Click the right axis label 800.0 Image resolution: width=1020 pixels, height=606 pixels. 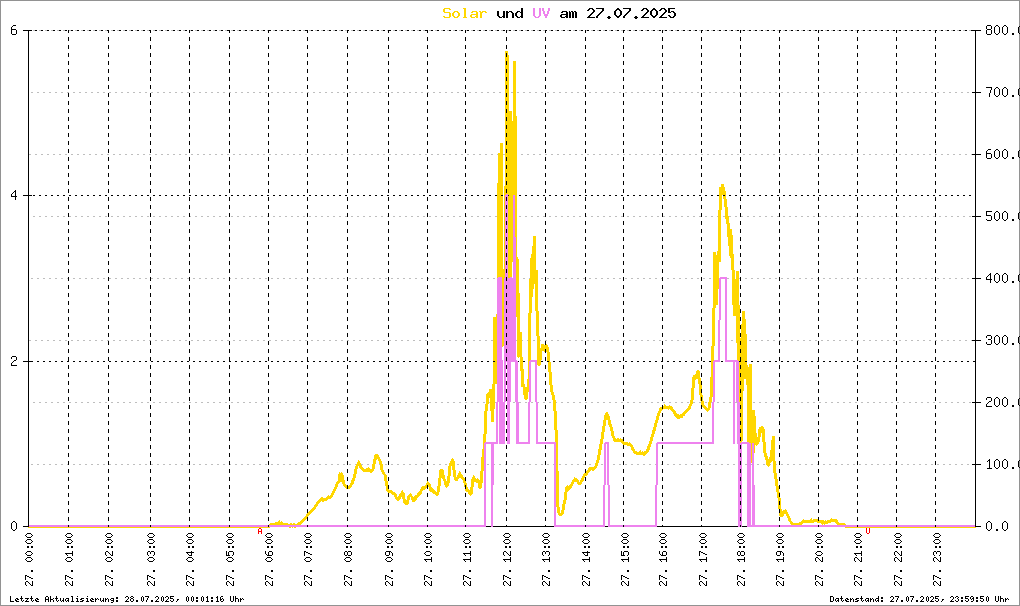[1002, 30]
